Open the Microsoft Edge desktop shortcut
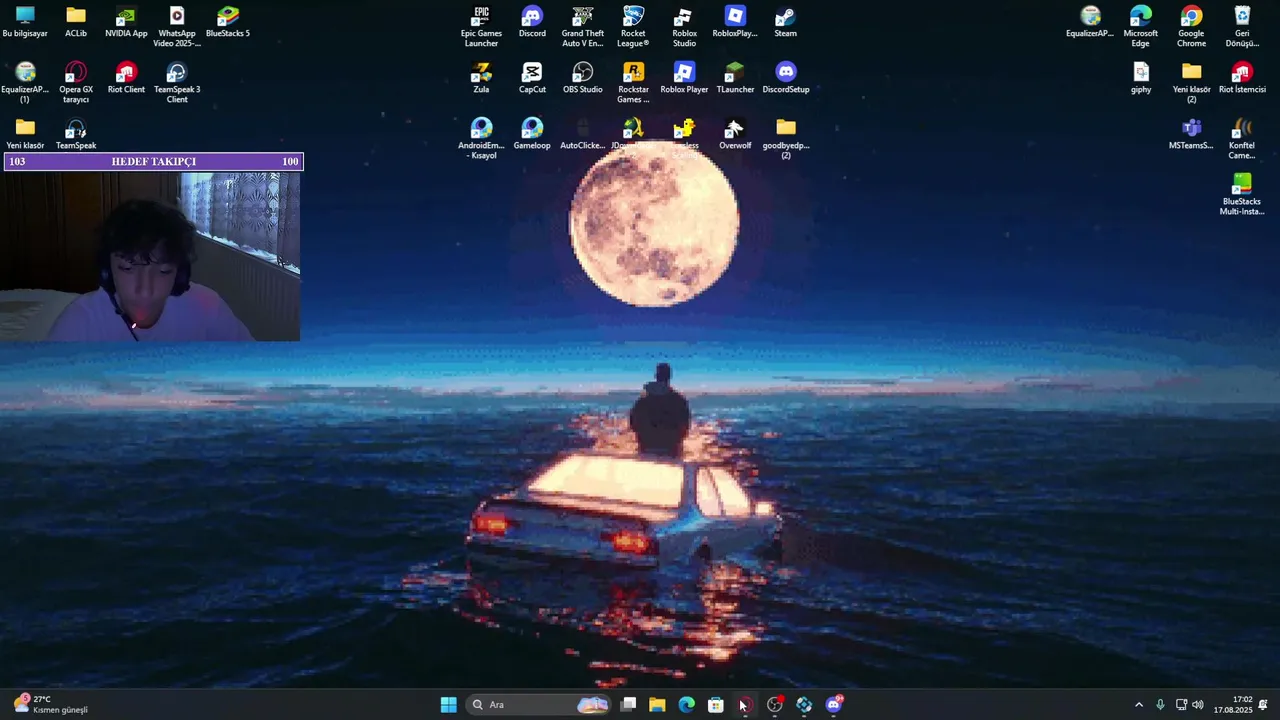The image size is (1280, 720). click(1141, 27)
